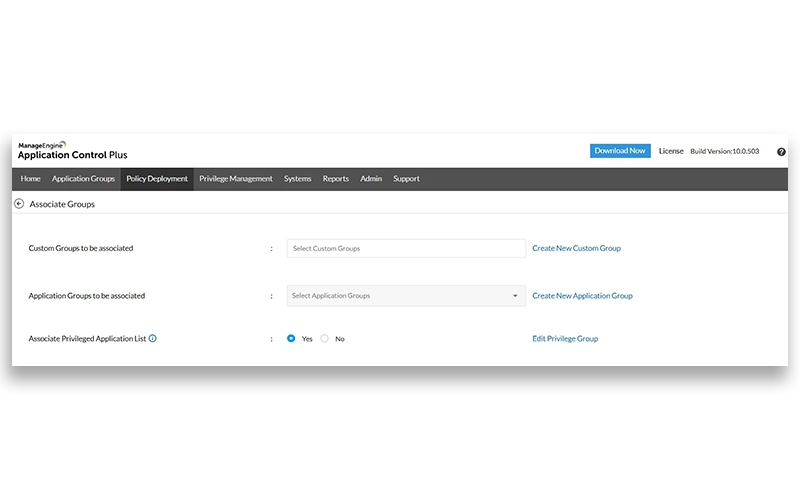
Task: Open the Reports tab
Action: (336, 179)
